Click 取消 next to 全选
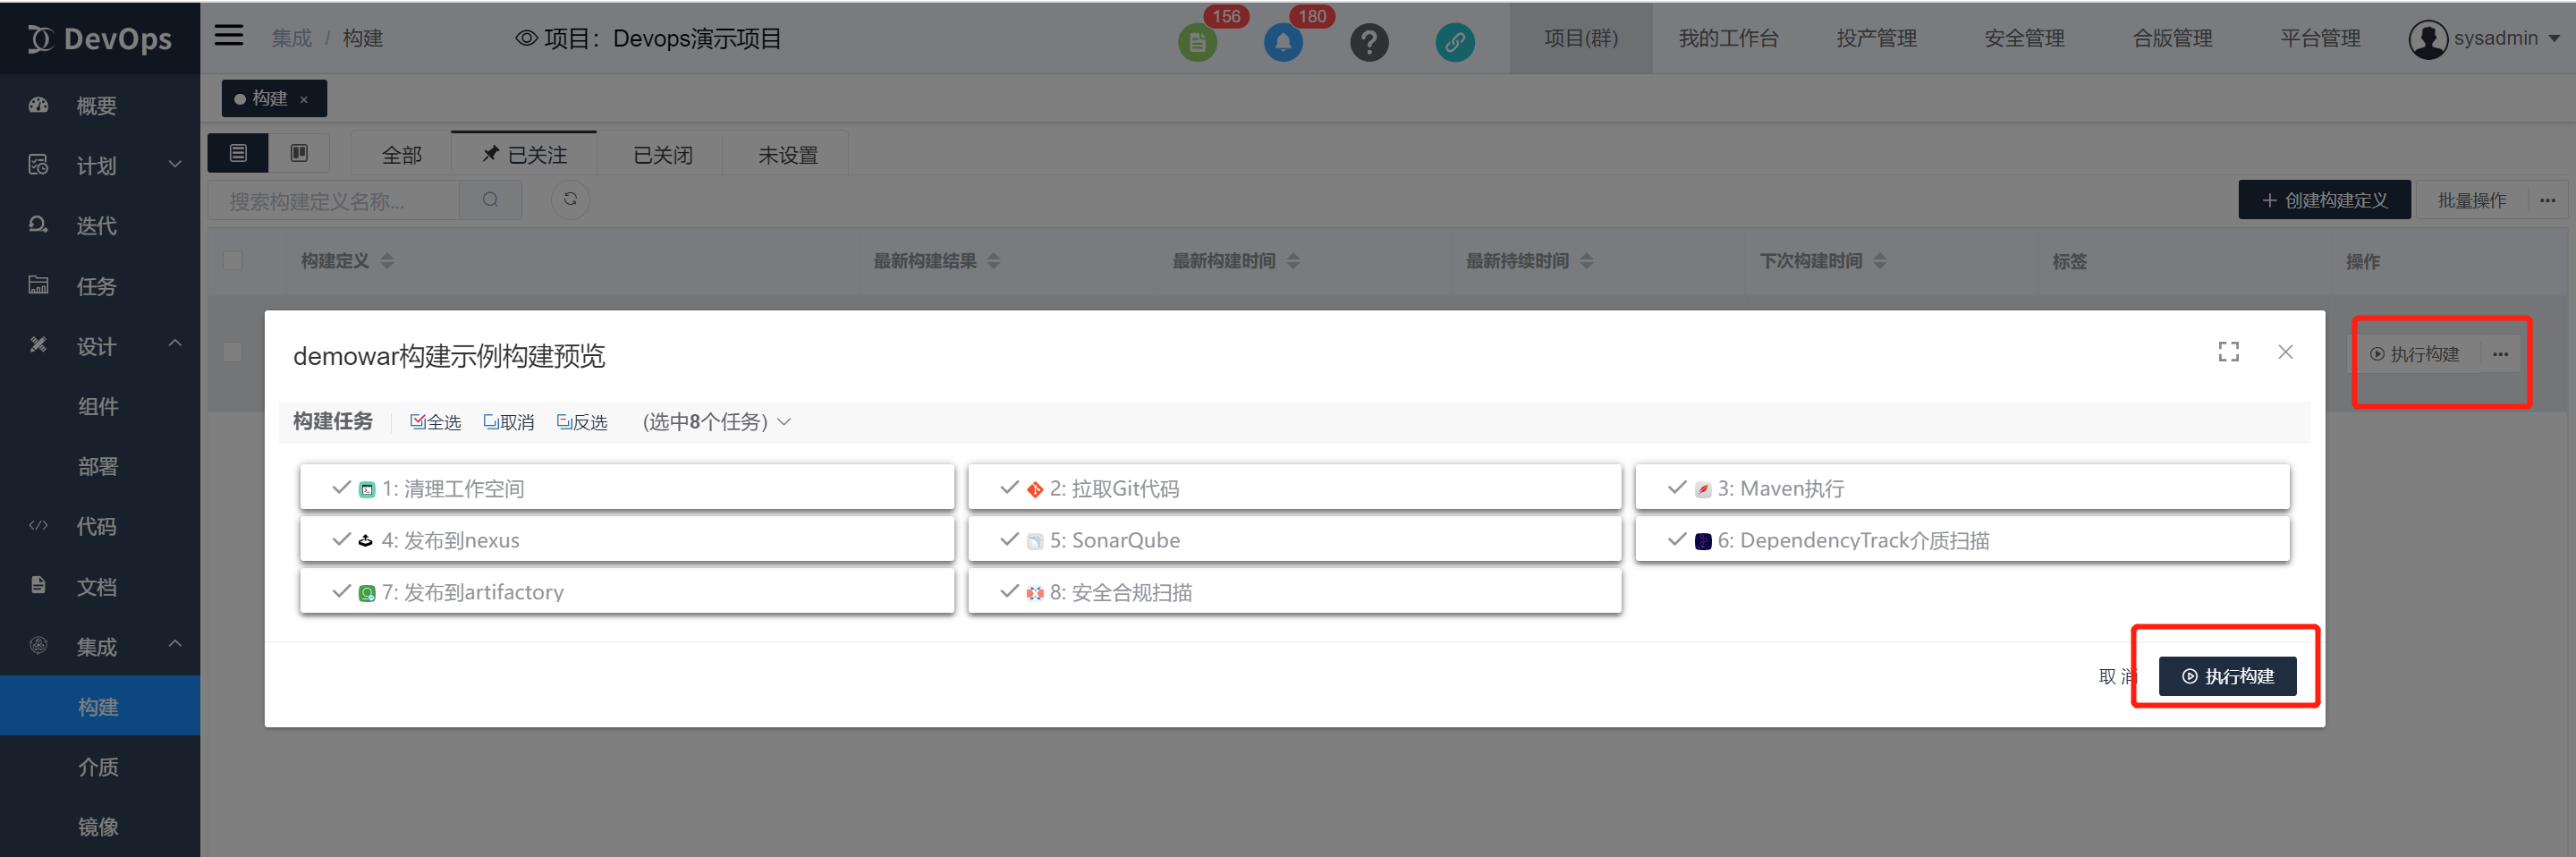Image resolution: width=2576 pixels, height=857 pixels. 509,422
